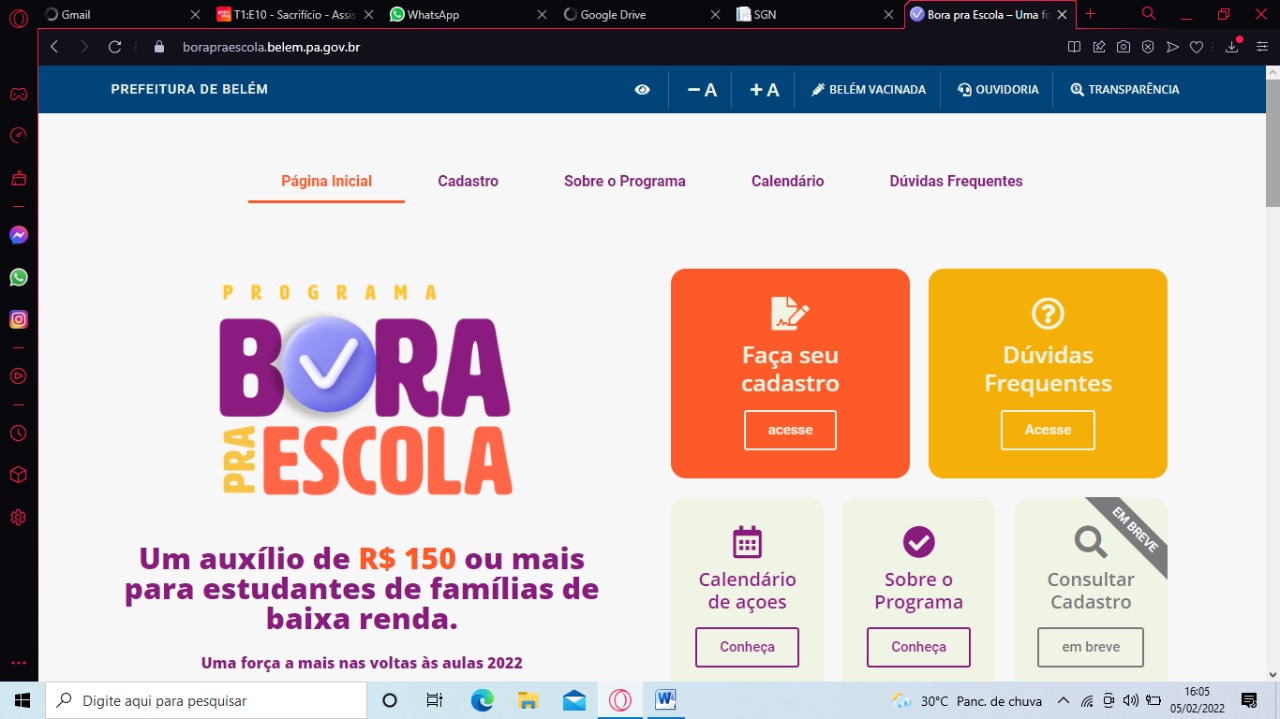Mute system audio via the speaker icon

[x=1131, y=700]
